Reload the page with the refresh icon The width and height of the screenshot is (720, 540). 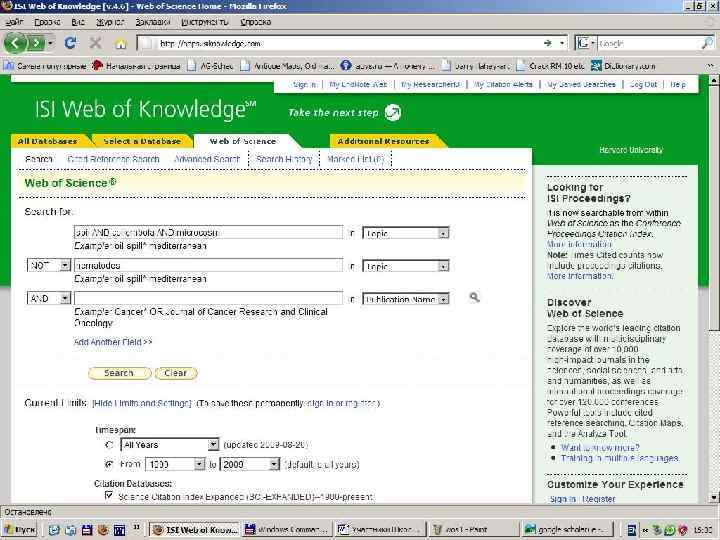coord(70,44)
